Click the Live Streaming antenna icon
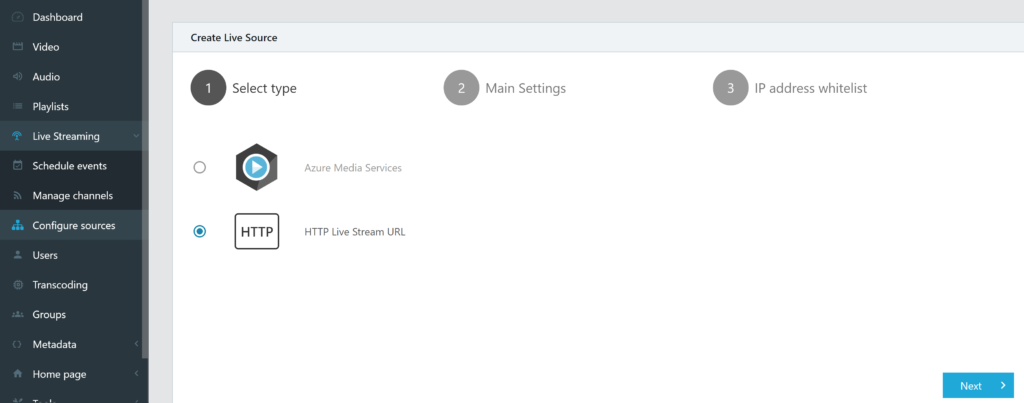This screenshot has height=403, width=1024. tap(18, 137)
